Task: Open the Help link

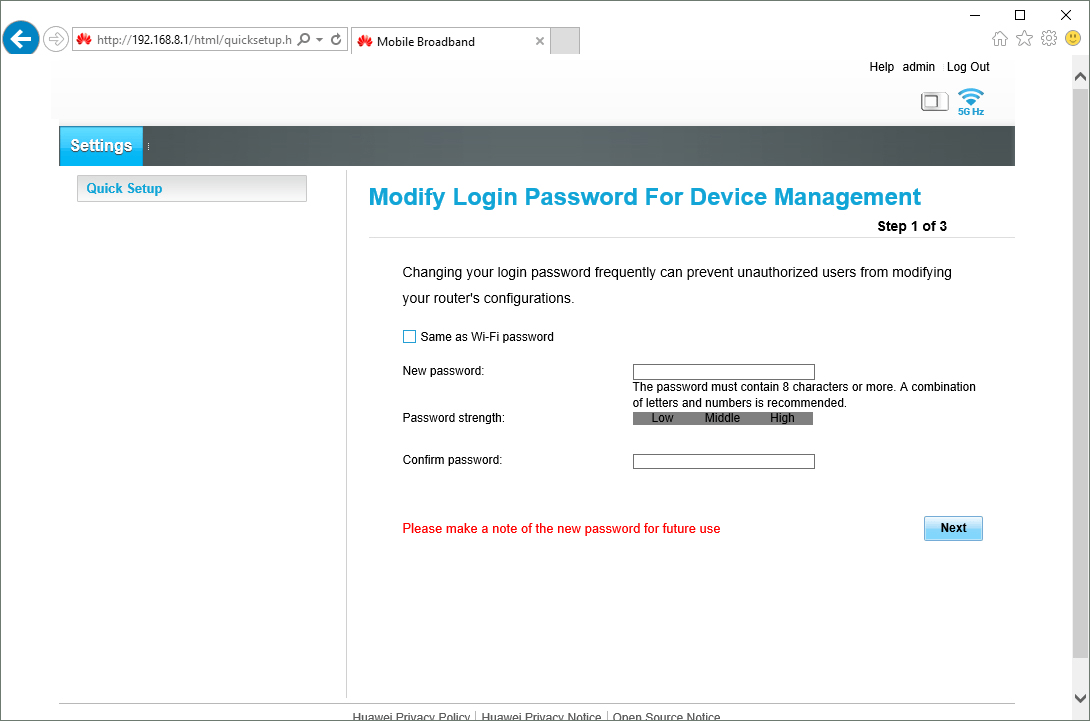Action: 881,67
